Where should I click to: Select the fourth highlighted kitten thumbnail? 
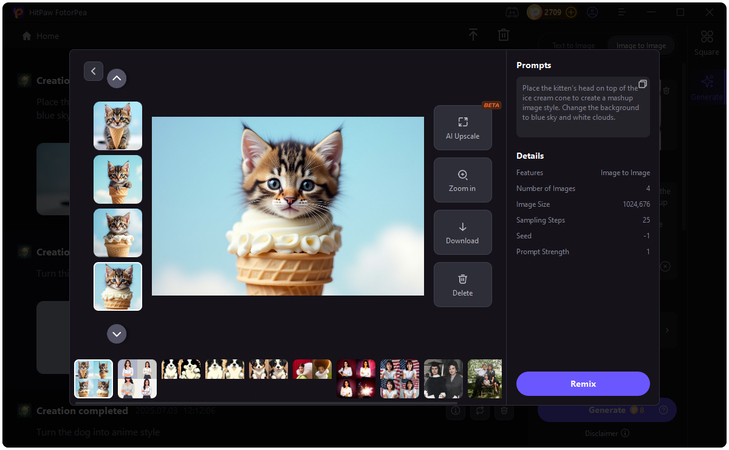click(118, 286)
